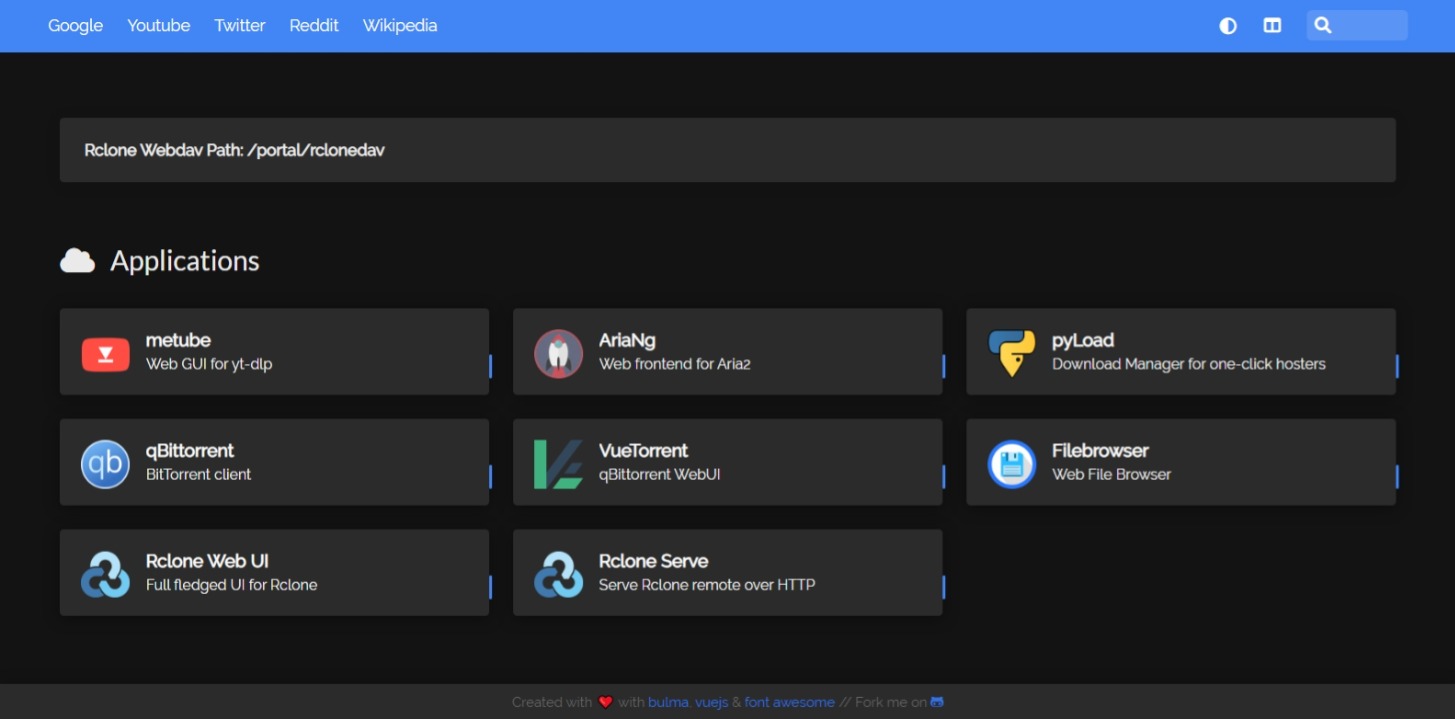Follow the vuejs link in footer
Viewport: 1455px width, 719px height.
coord(711,702)
